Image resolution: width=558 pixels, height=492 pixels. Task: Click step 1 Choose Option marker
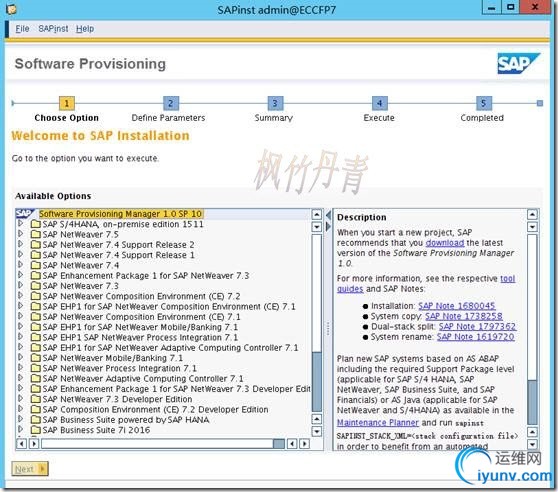coord(66,104)
